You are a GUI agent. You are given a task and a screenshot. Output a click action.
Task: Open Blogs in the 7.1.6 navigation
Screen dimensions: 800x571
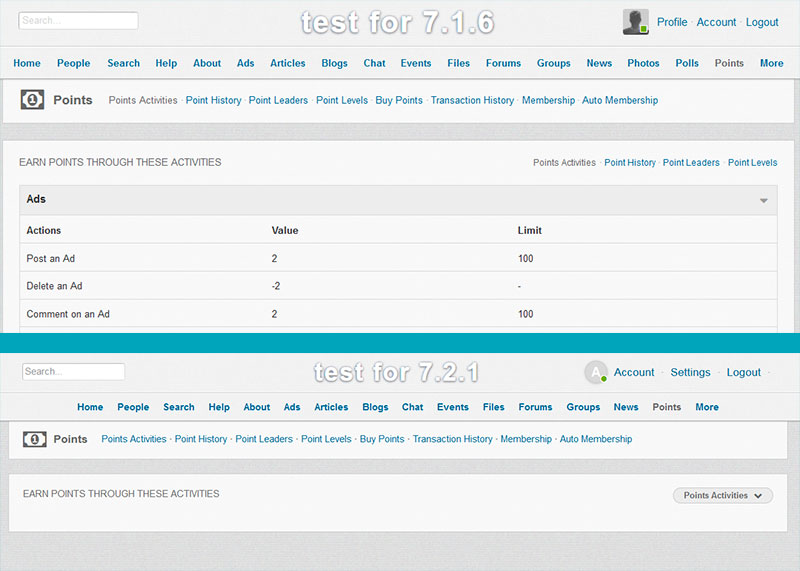[x=334, y=63]
